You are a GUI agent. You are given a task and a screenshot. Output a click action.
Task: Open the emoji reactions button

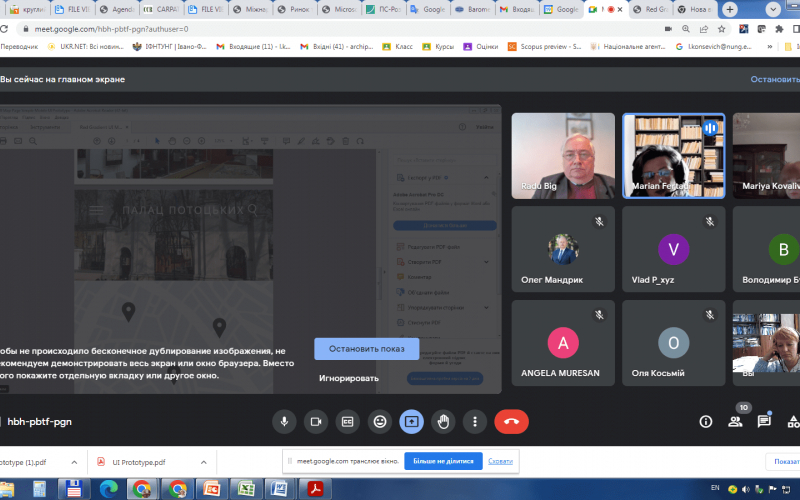click(380, 422)
